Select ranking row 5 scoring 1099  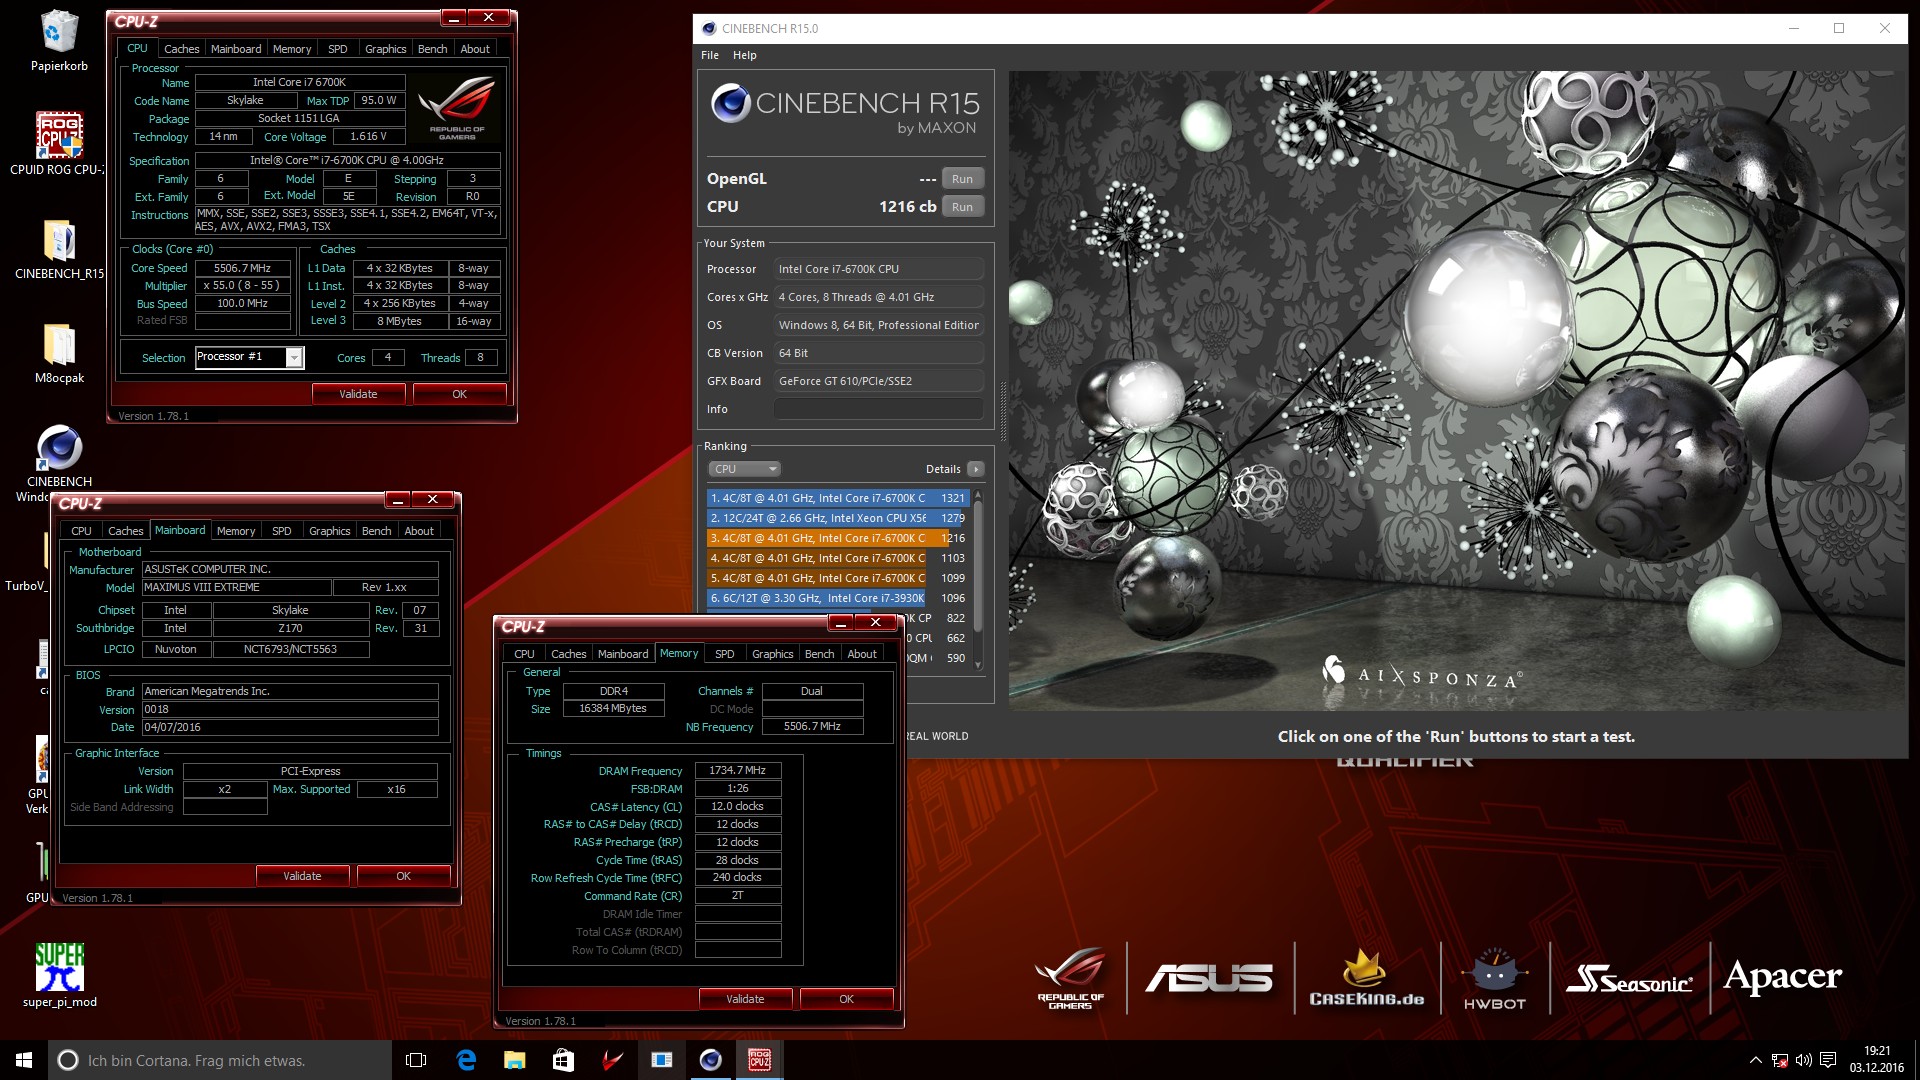tap(838, 578)
